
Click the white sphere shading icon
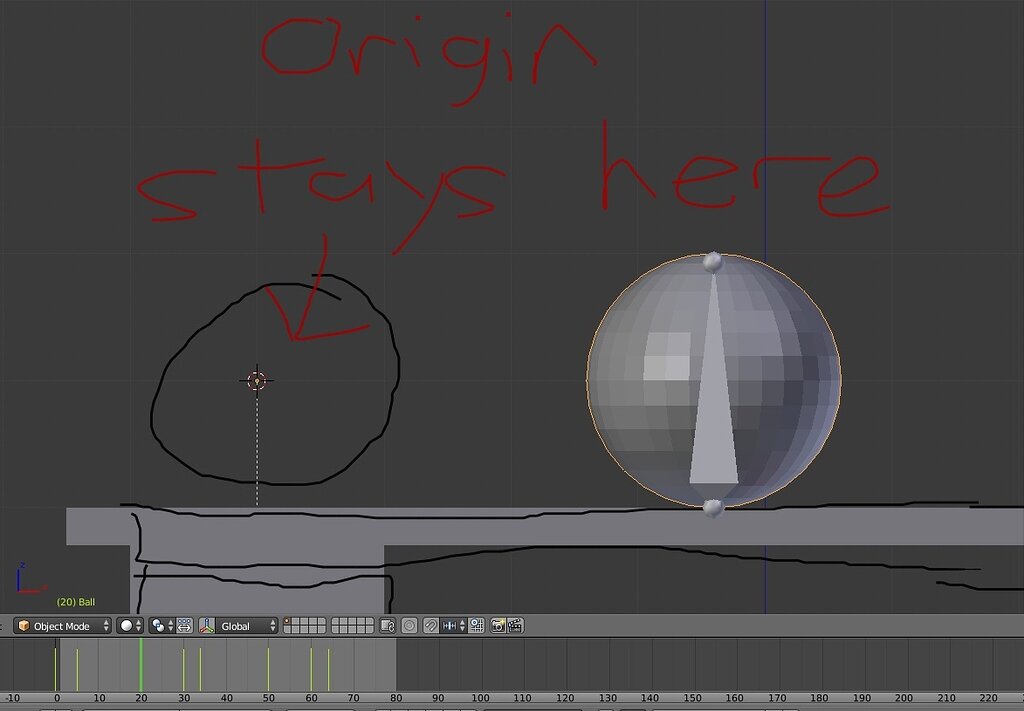[126, 626]
